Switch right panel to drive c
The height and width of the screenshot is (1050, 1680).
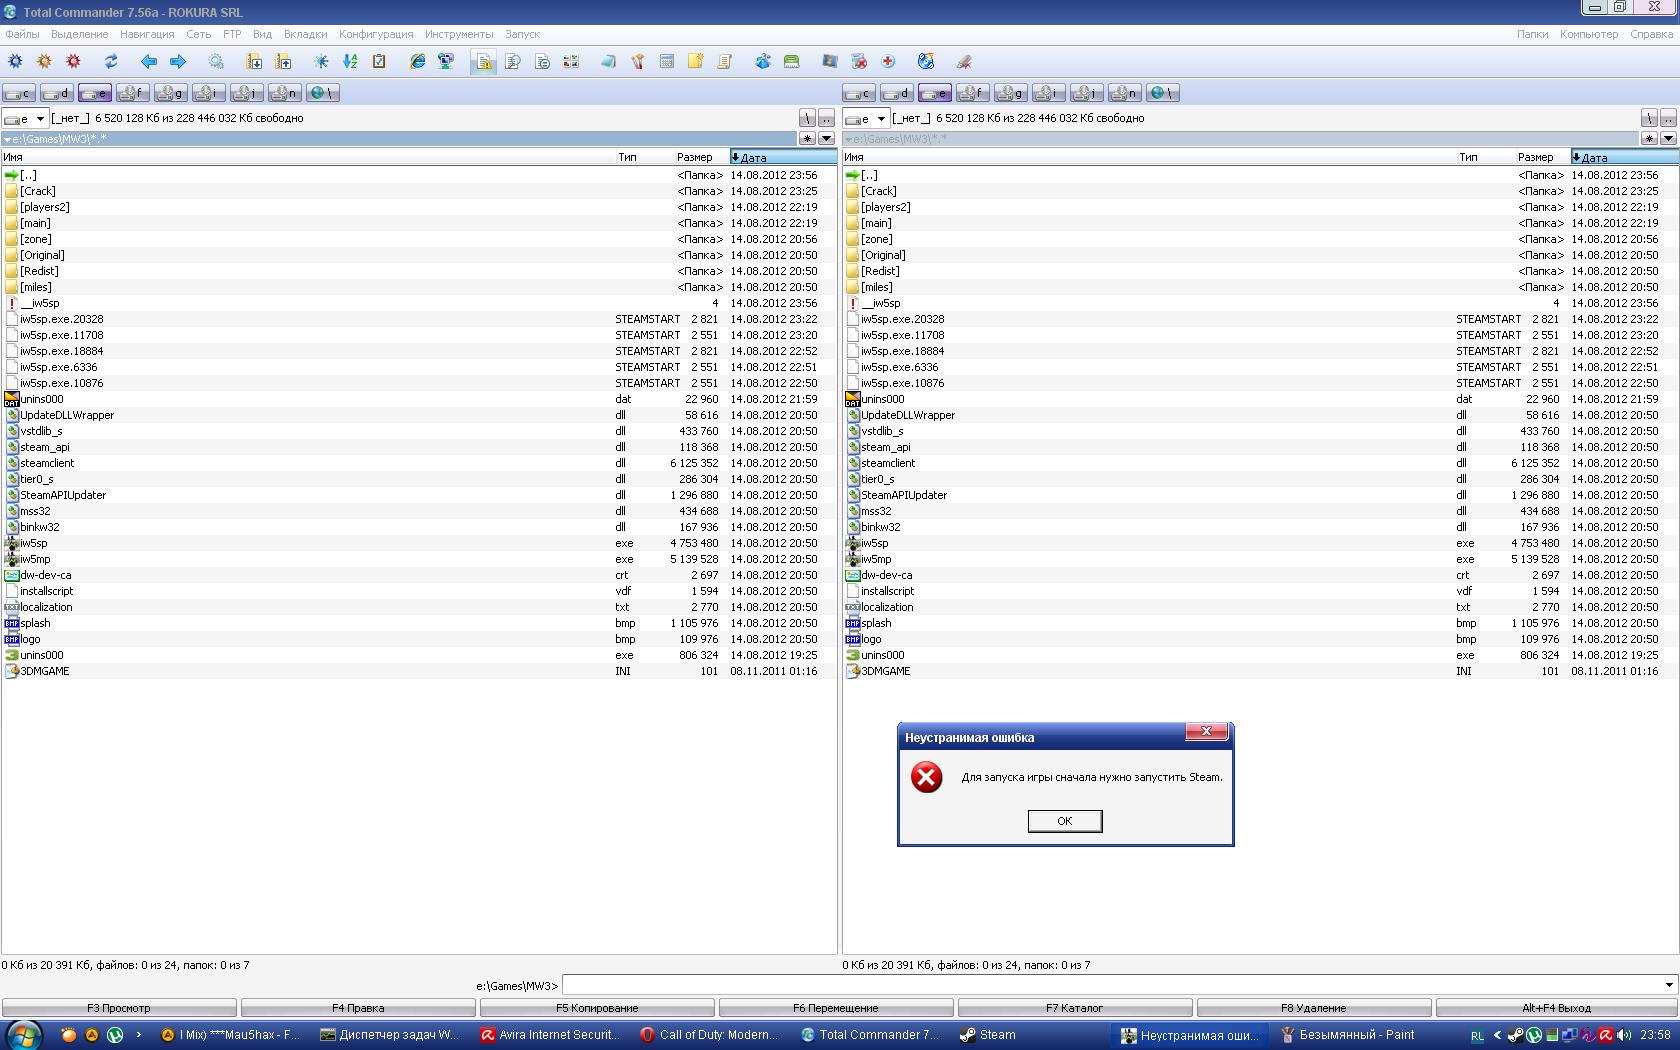(x=859, y=93)
